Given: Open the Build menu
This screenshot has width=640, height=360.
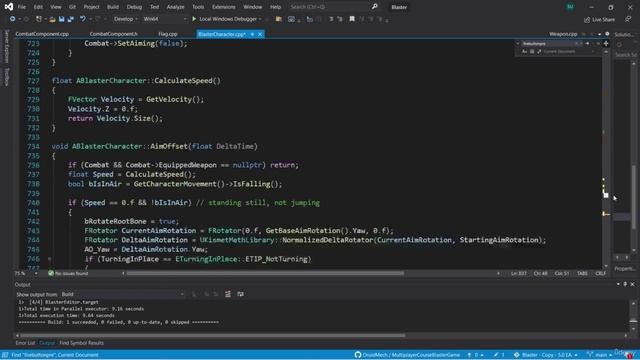Looking at the screenshot, I should tap(113, 7).
